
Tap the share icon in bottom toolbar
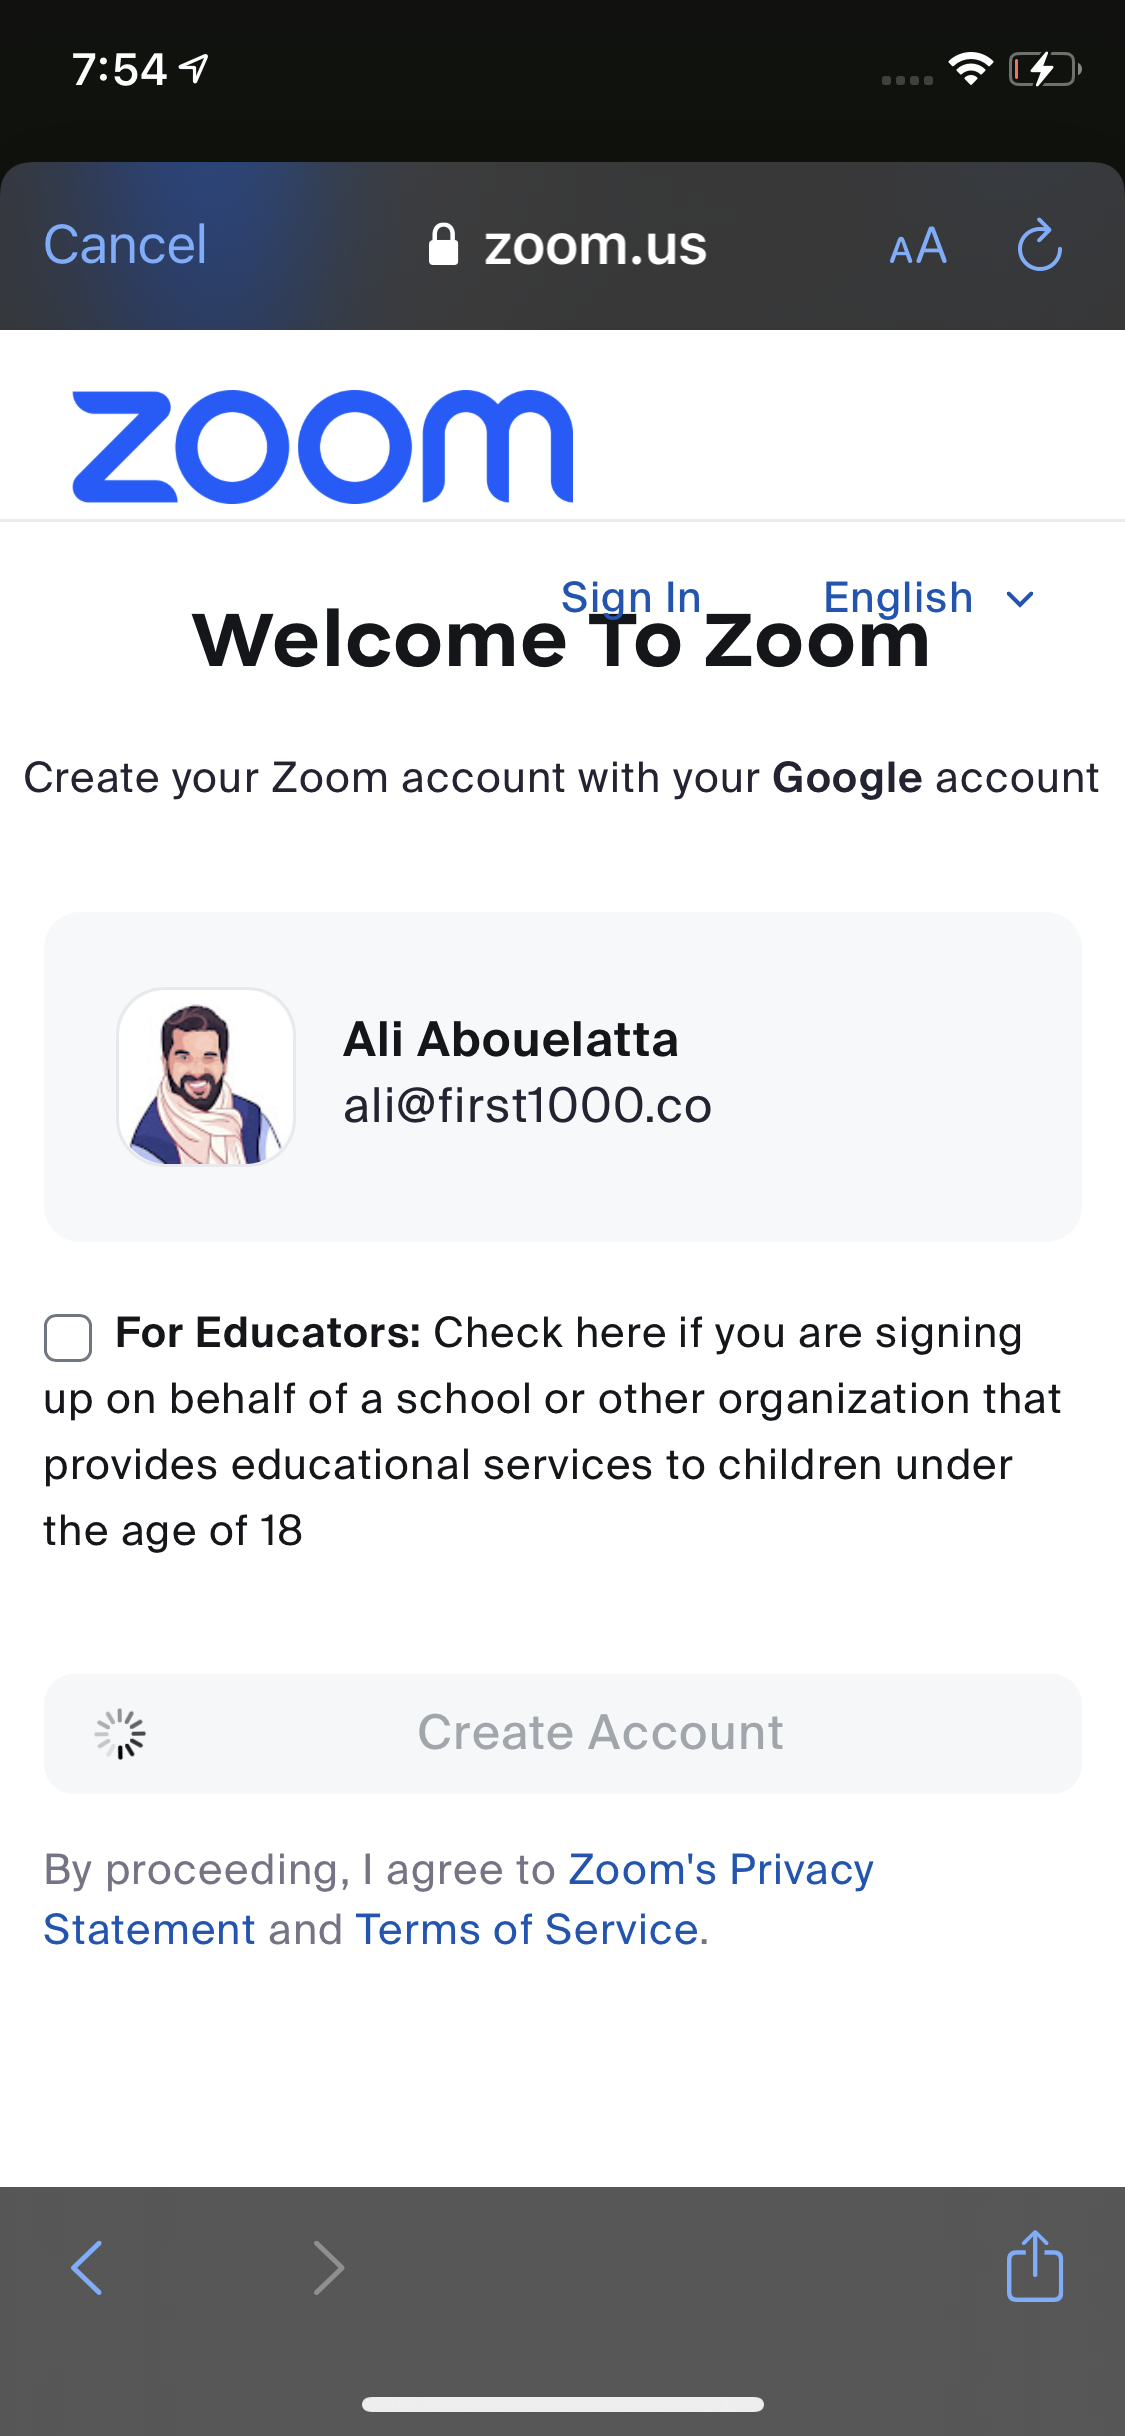[1034, 2266]
